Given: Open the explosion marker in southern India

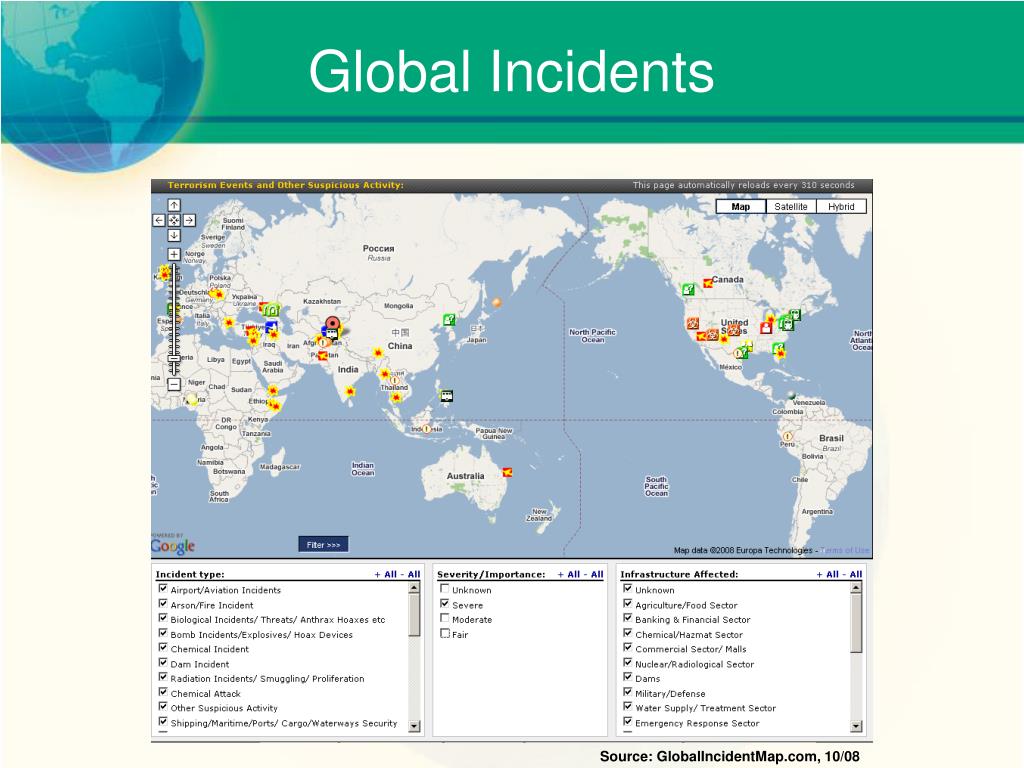Looking at the screenshot, I should [x=350, y=391].
